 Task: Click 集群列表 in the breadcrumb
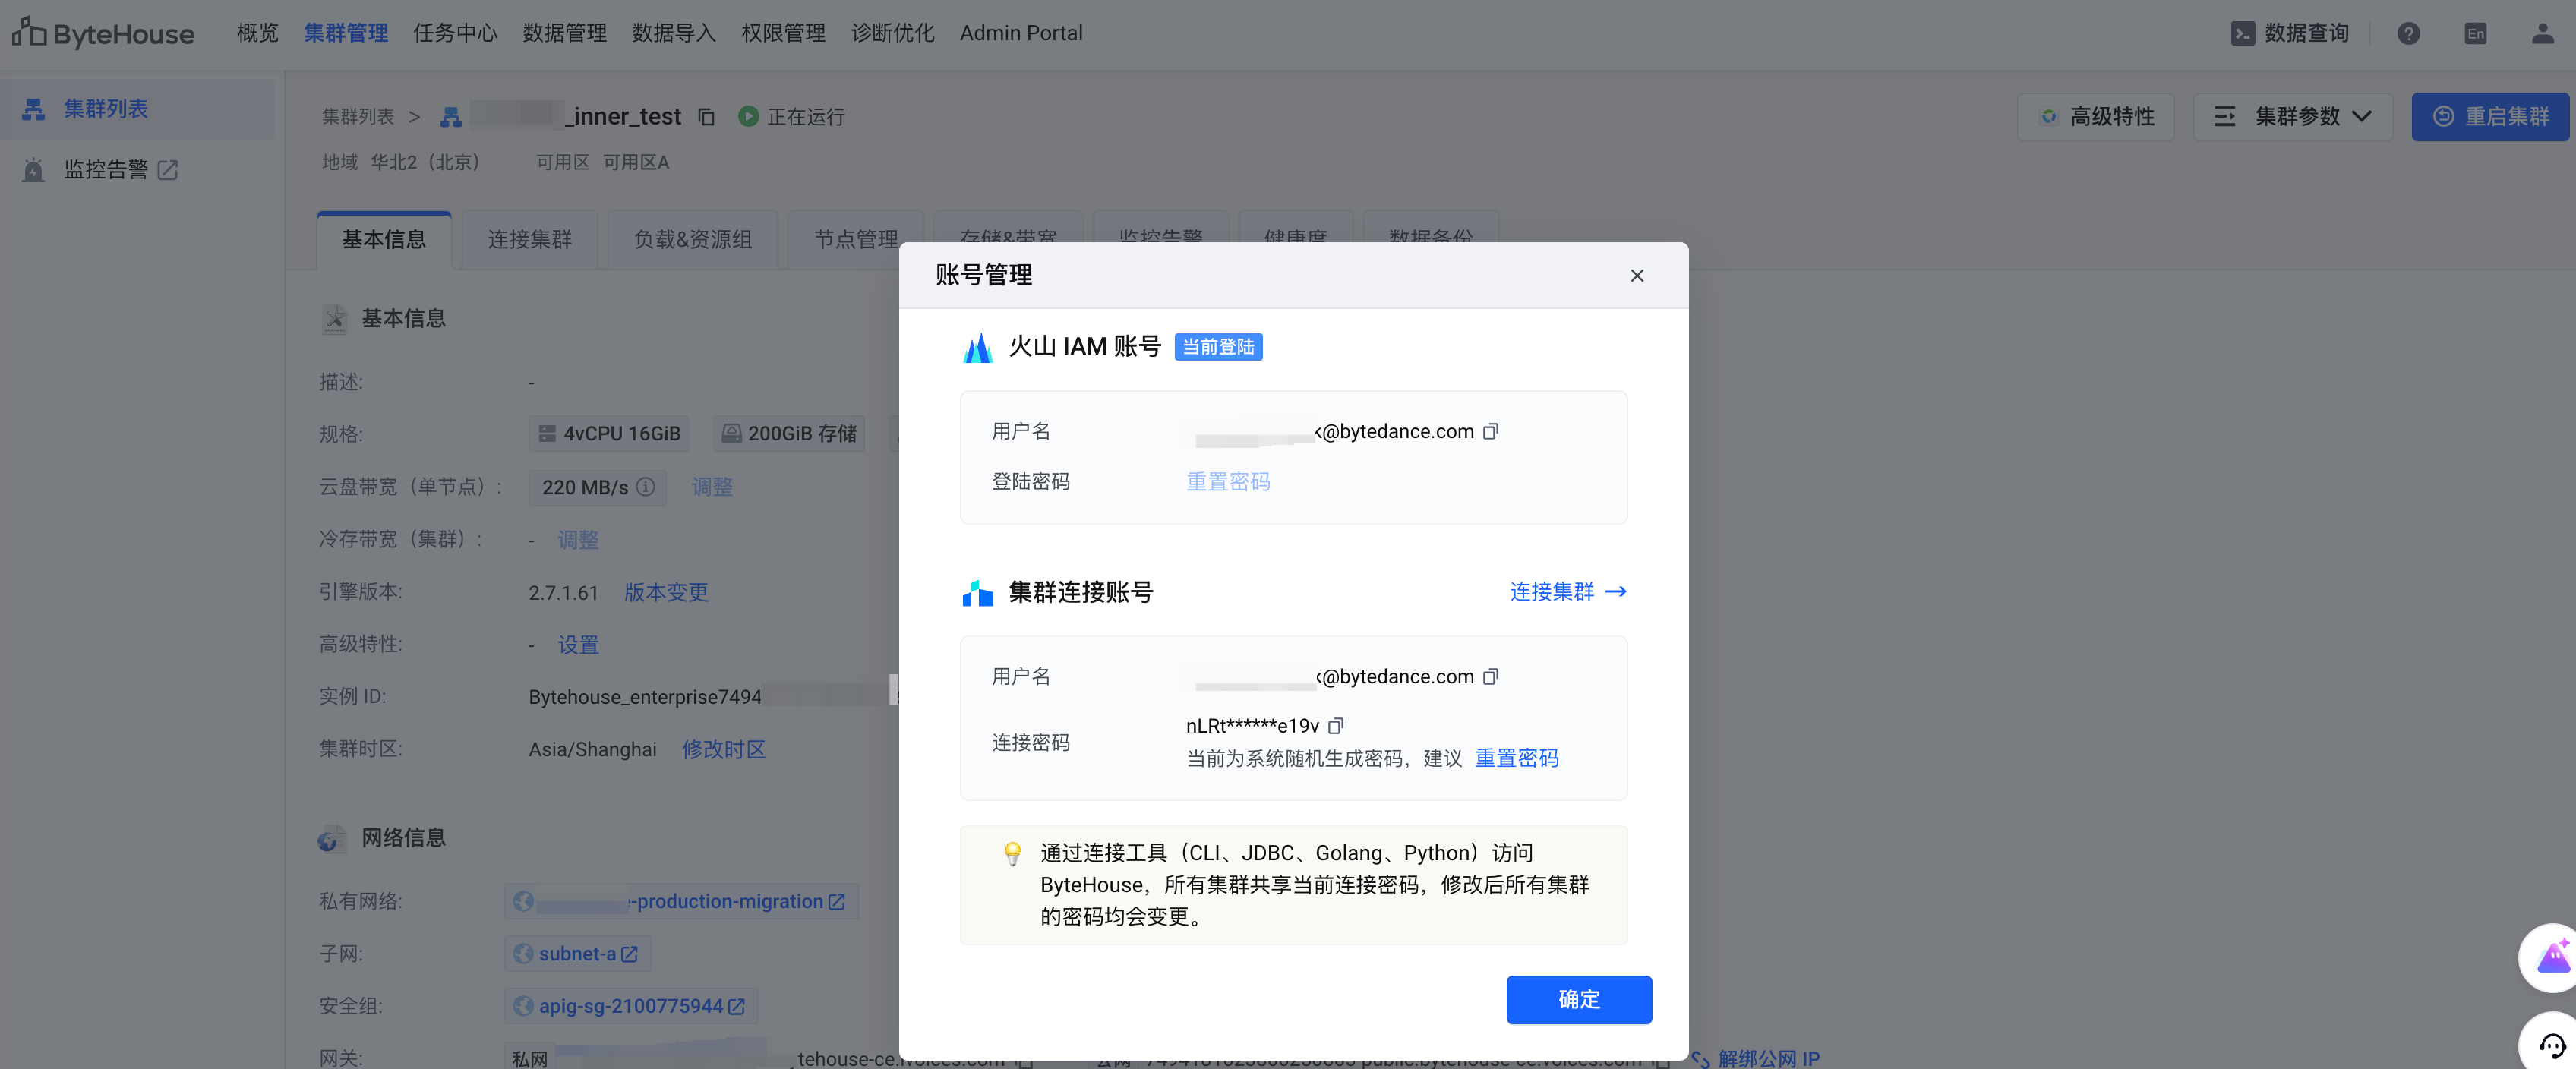pyautogui.click(x=358, y=117)
